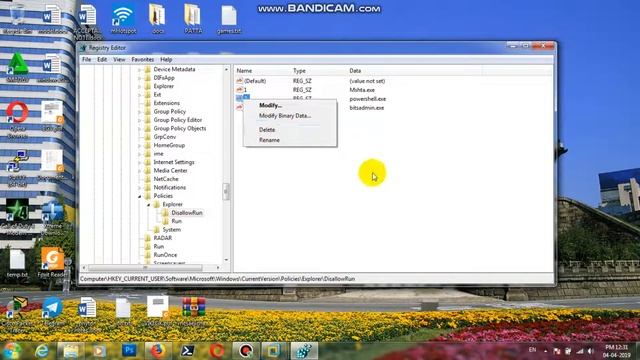The width and height of the screenshot is (640, 360).
Task: Choose Rename from the context menu
Action: (269, 140)
